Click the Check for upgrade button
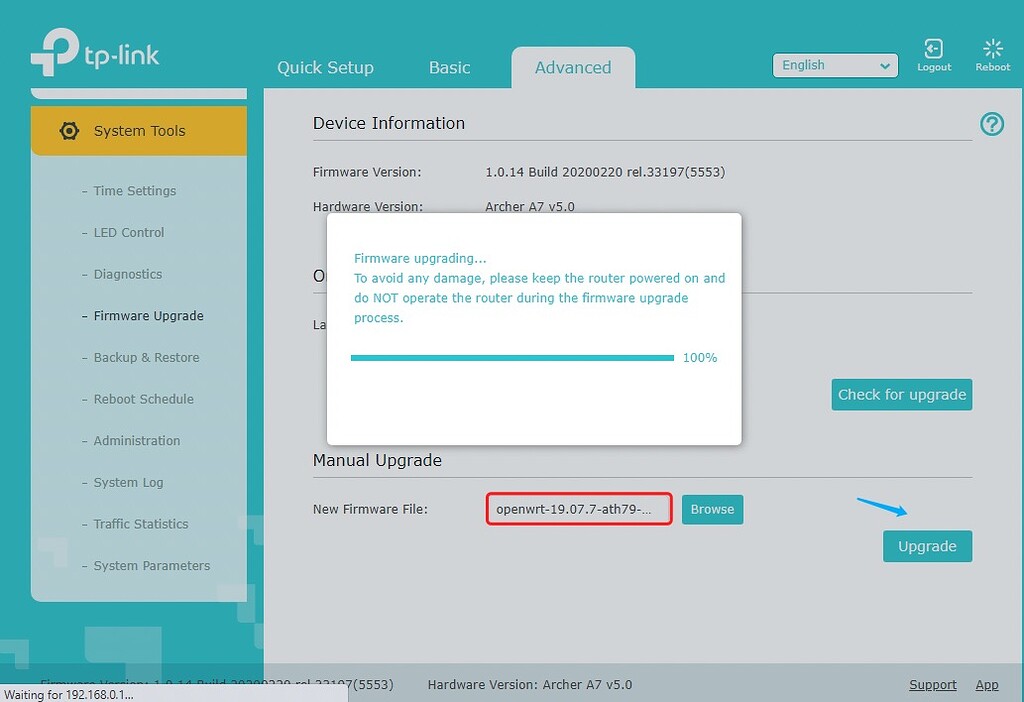The image size is (1024, 702). point(901,394)
